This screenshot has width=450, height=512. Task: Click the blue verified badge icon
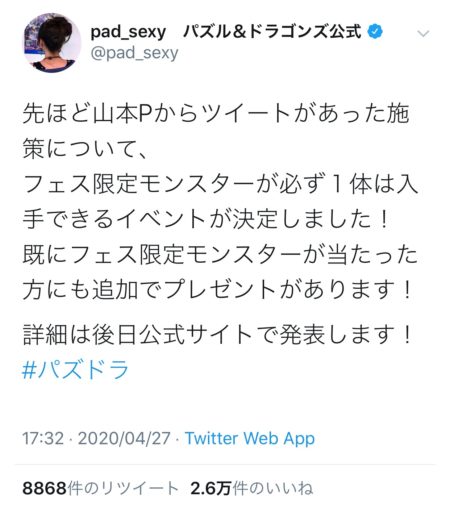click(375, 32)
